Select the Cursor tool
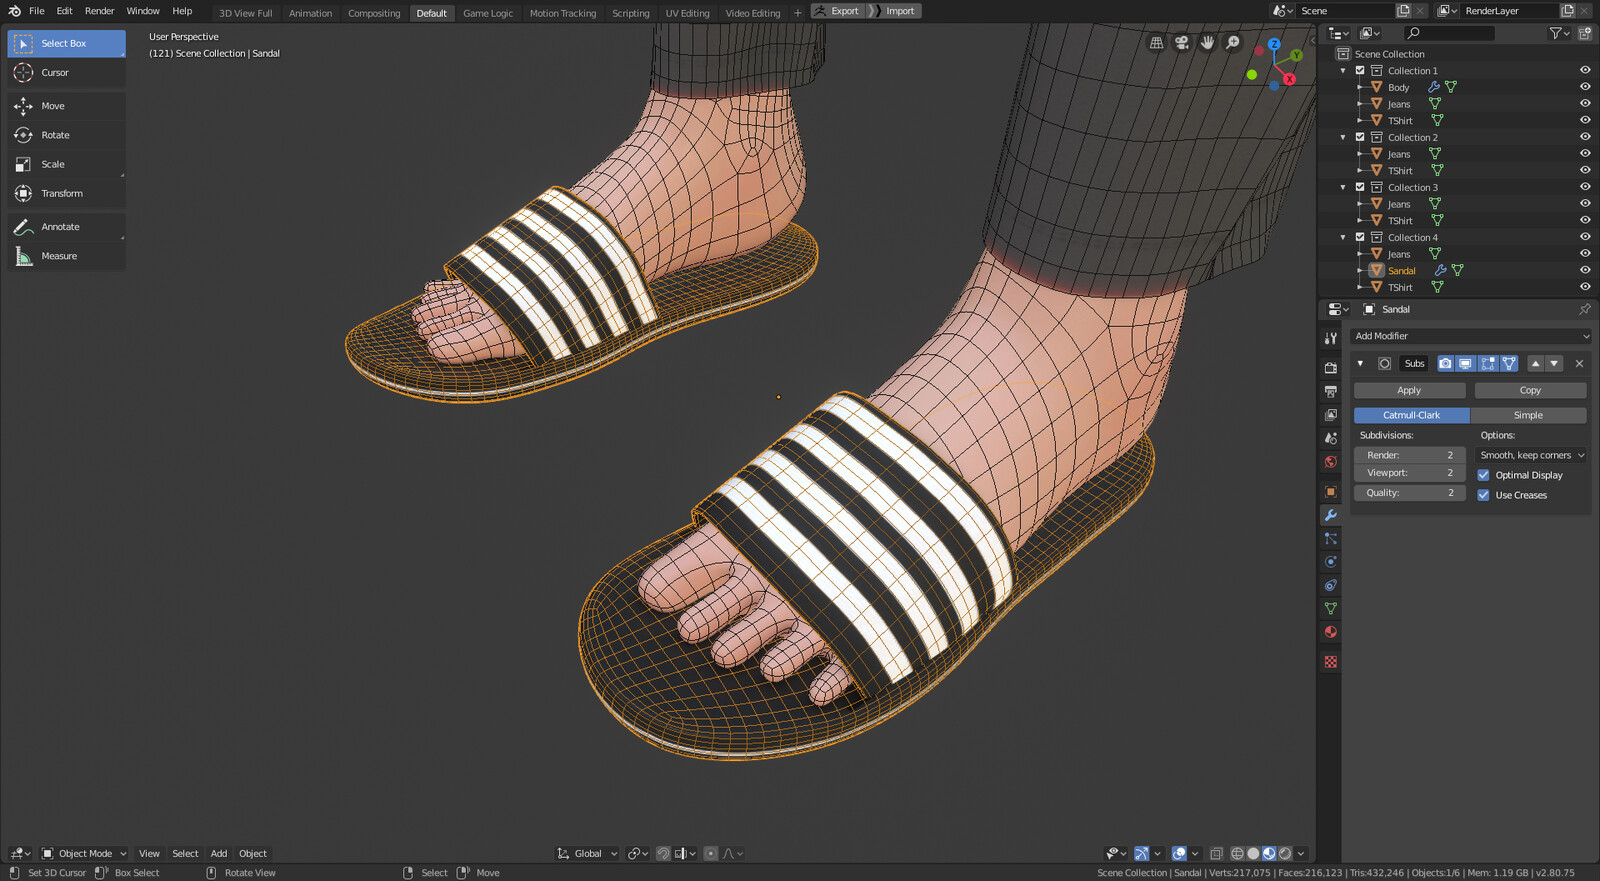Screen dimensions: 1600x881 coord(66,73)
